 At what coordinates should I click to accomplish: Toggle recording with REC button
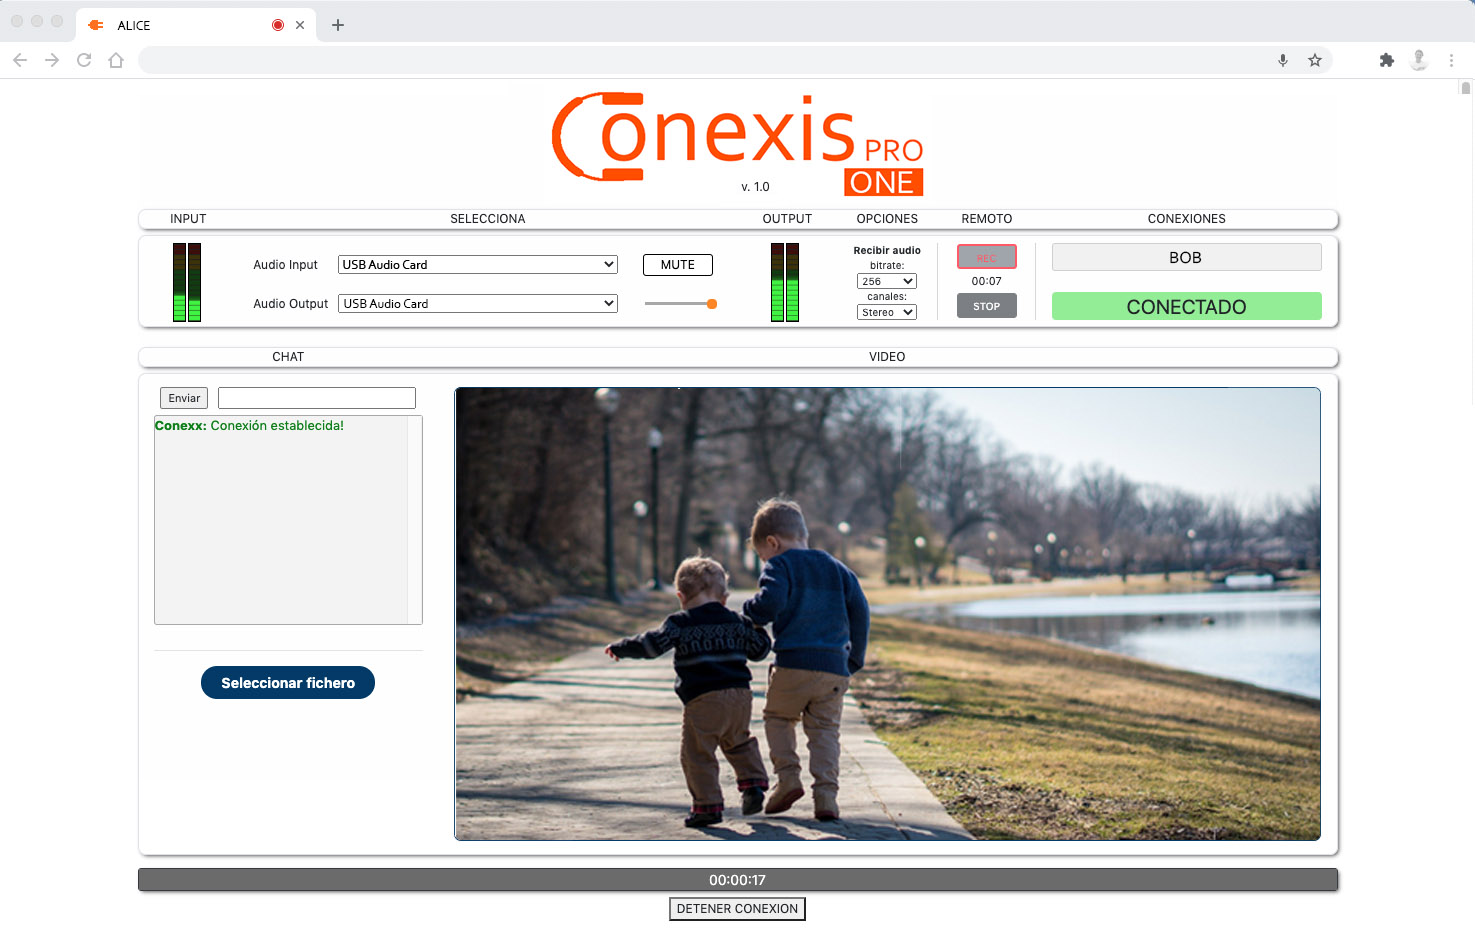click(x=986, y=257)
